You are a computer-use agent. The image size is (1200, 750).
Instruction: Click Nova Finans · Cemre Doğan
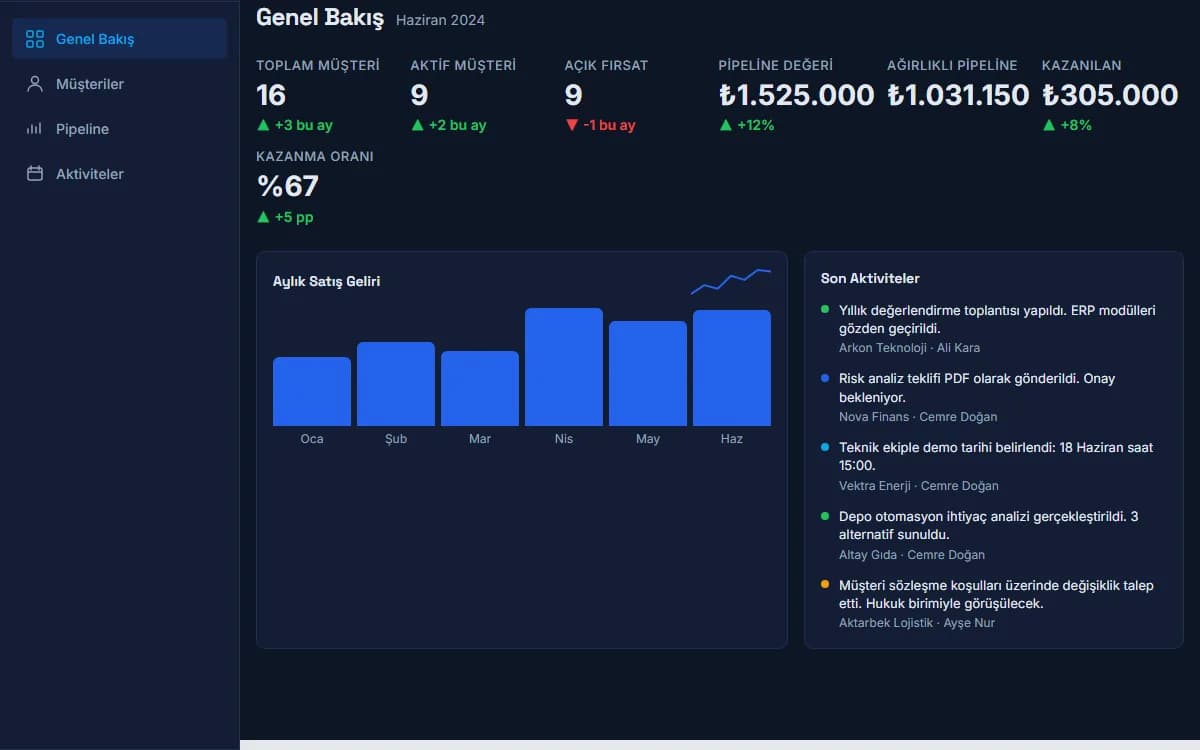point(918,417)
